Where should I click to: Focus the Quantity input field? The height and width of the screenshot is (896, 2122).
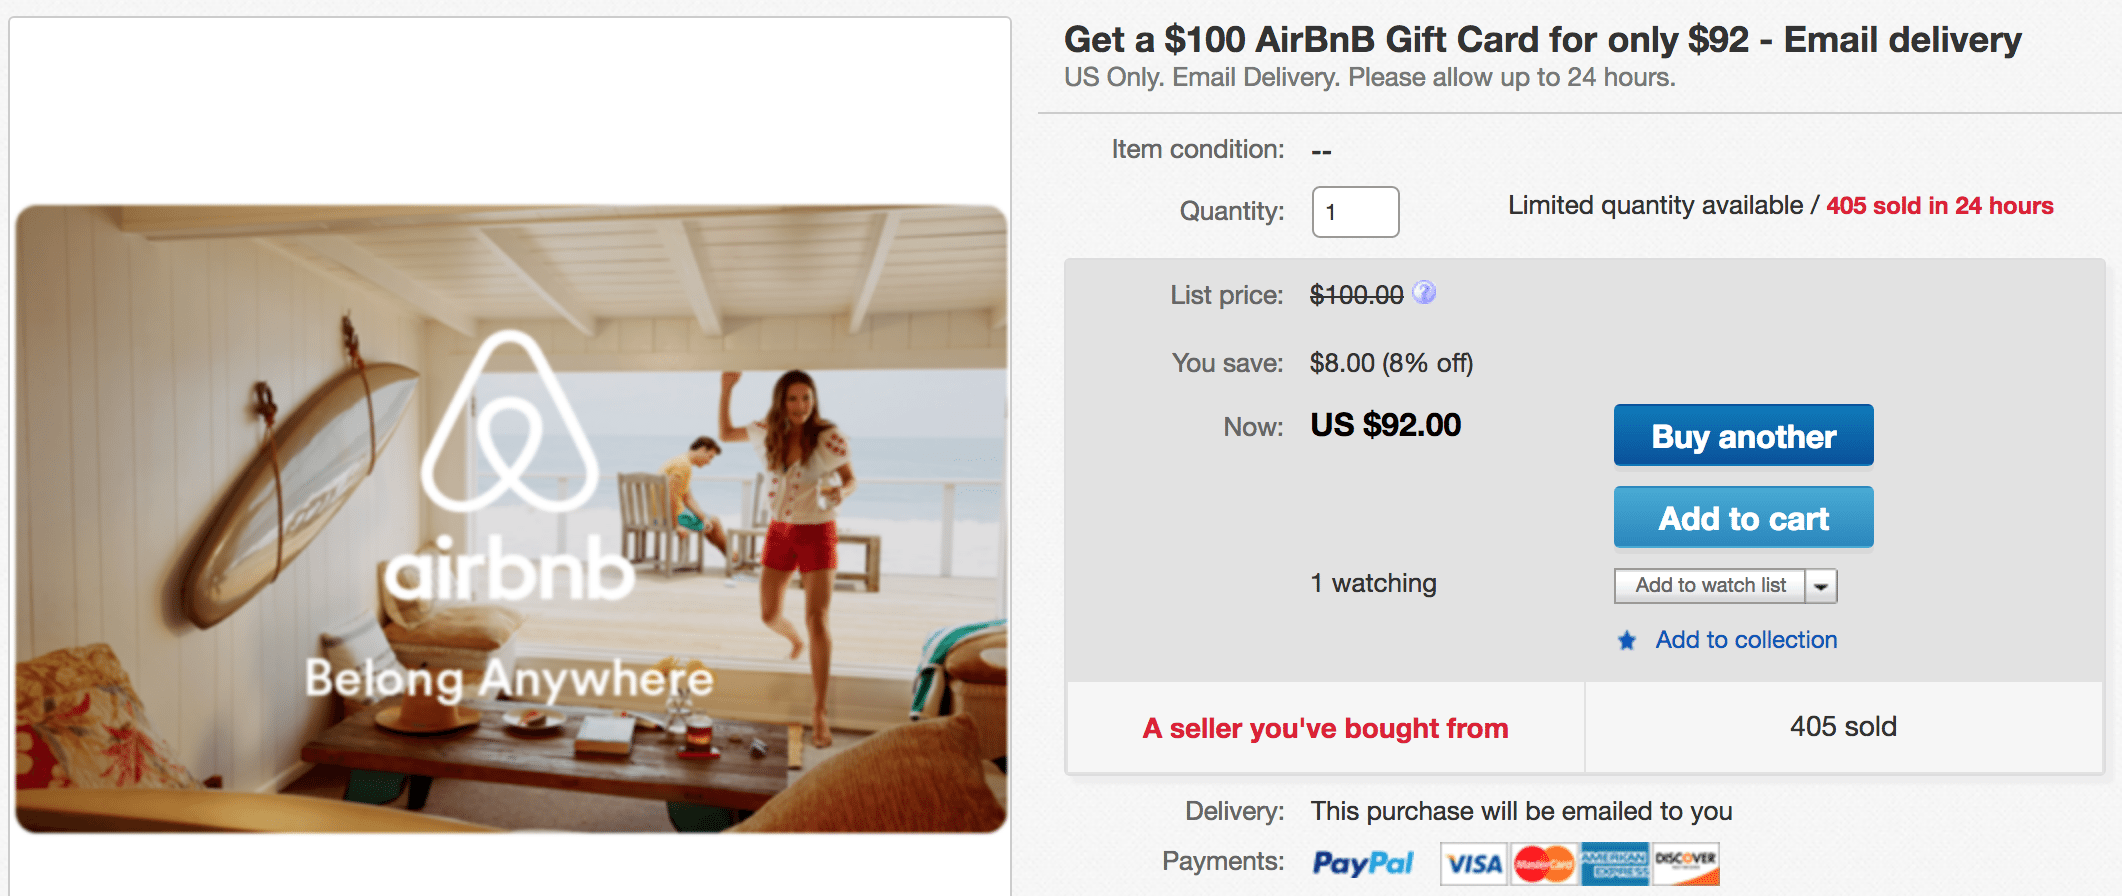pyautogui.click(x=1355, y=212)
